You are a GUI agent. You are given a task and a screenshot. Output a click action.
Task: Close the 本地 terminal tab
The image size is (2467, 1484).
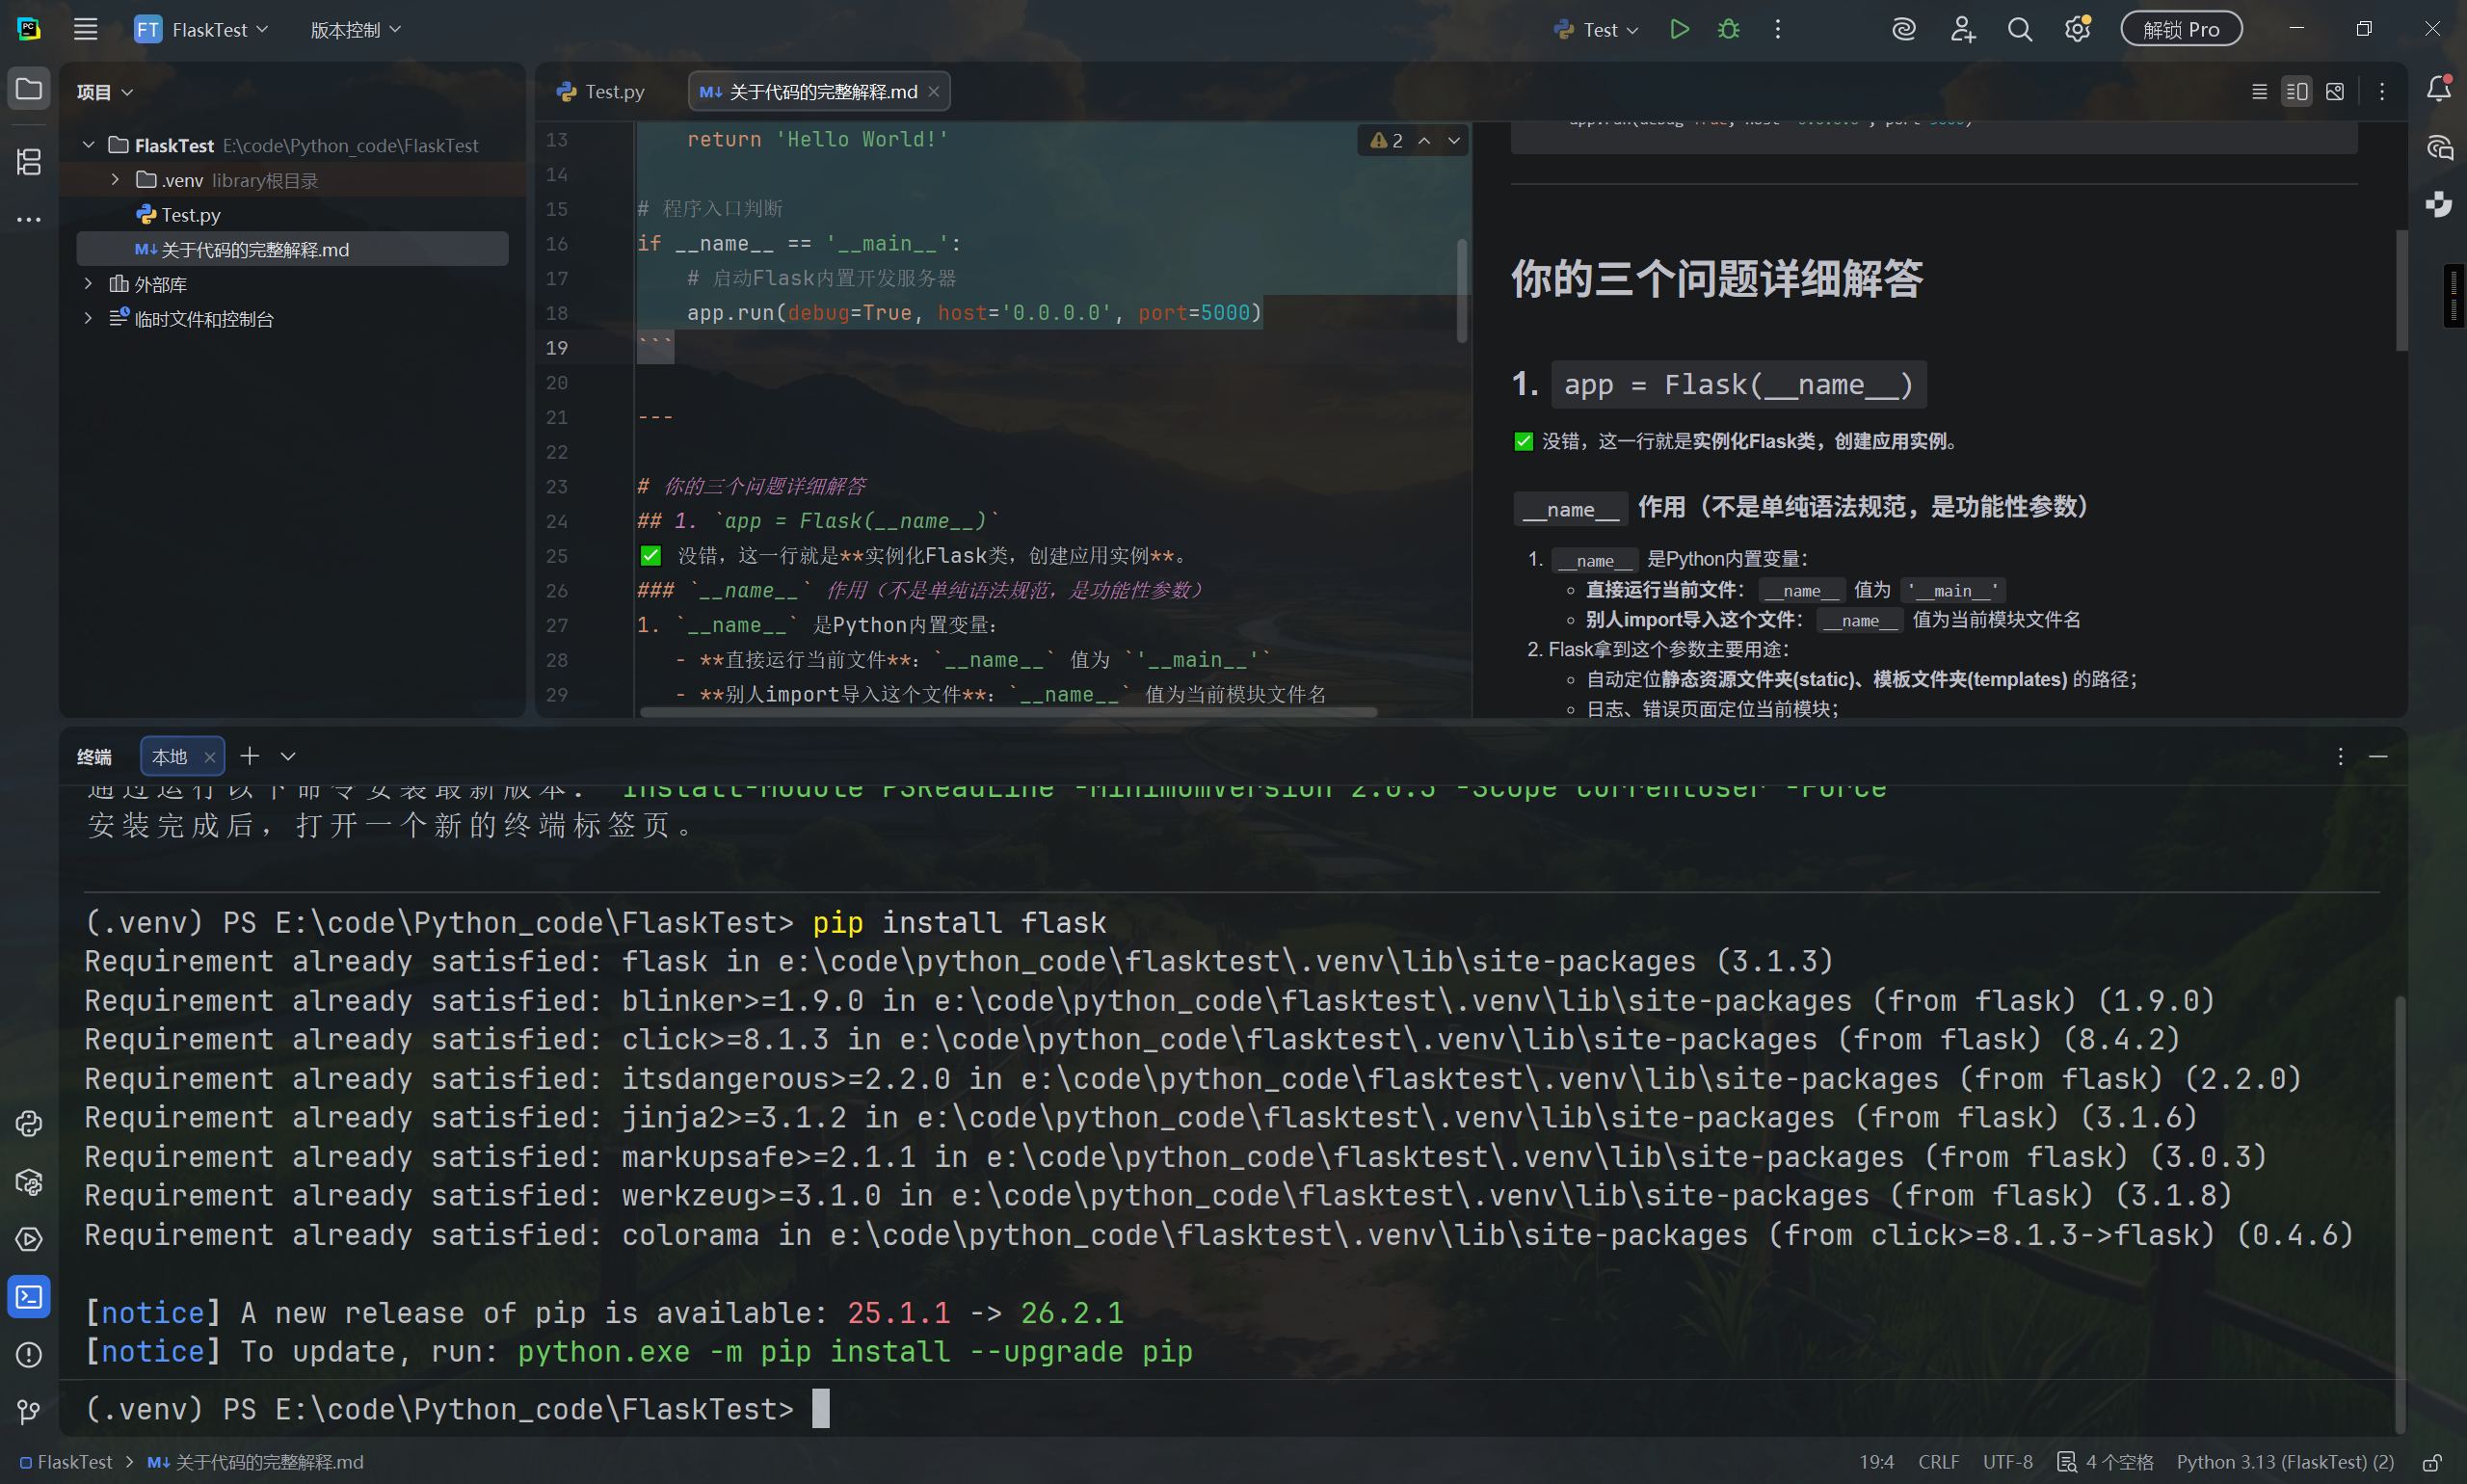[210, 757]
